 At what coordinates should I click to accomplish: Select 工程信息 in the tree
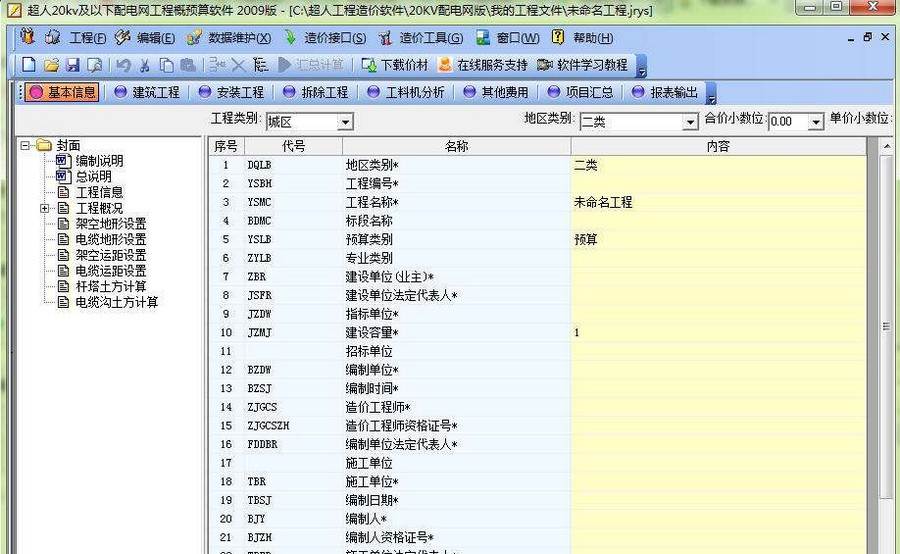pos(99,192)
